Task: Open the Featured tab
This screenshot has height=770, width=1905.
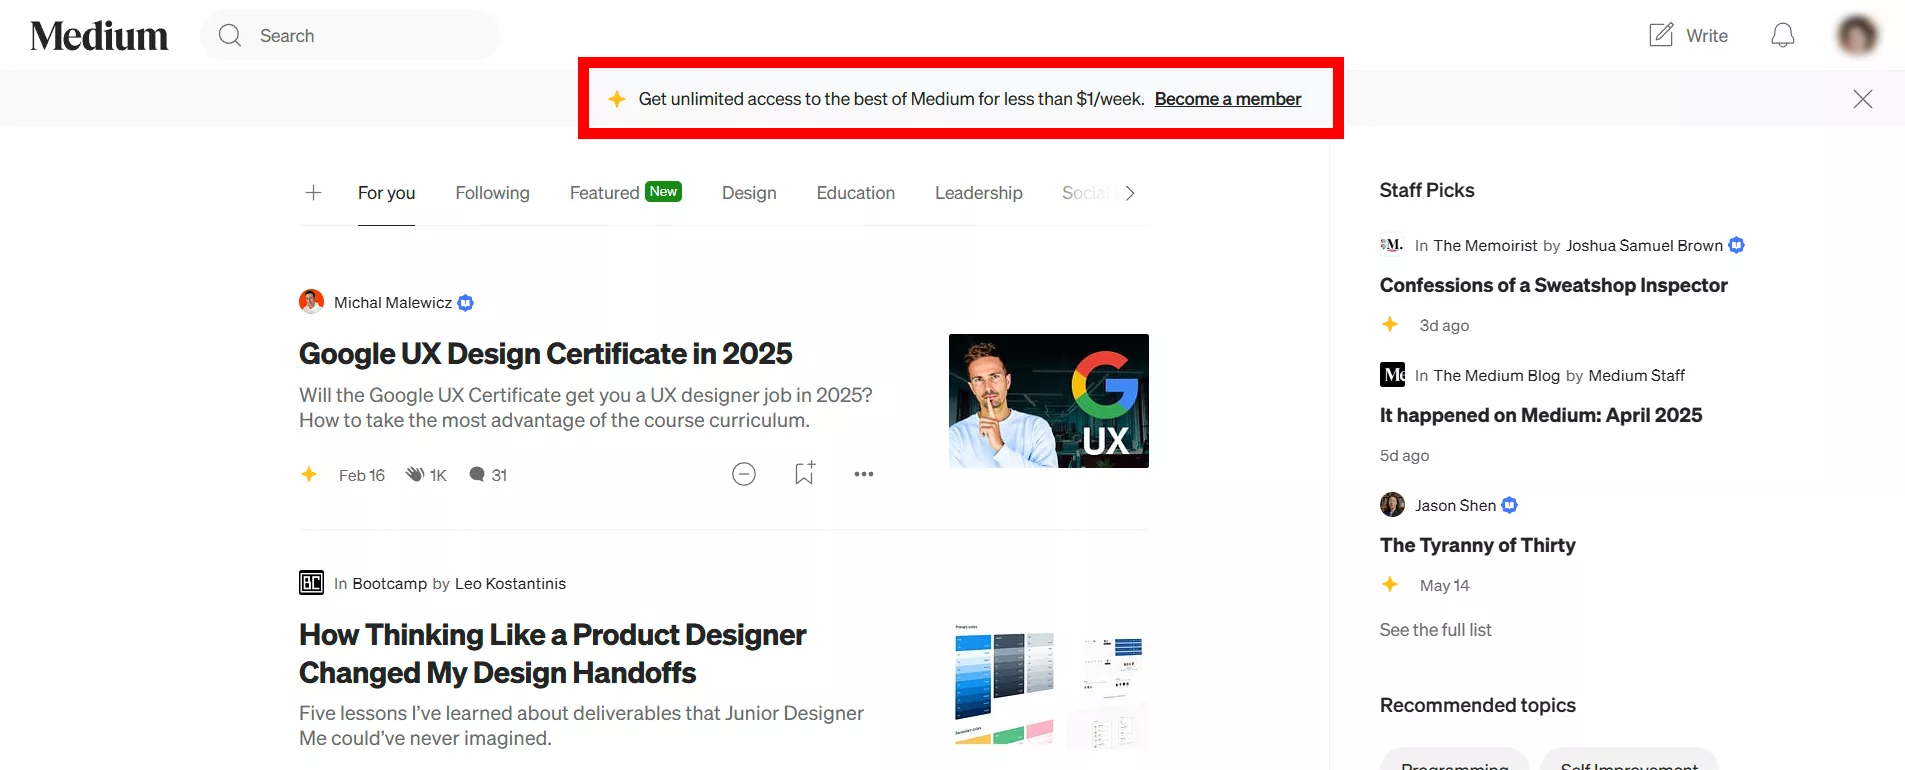Action: (x=604, y=193)
